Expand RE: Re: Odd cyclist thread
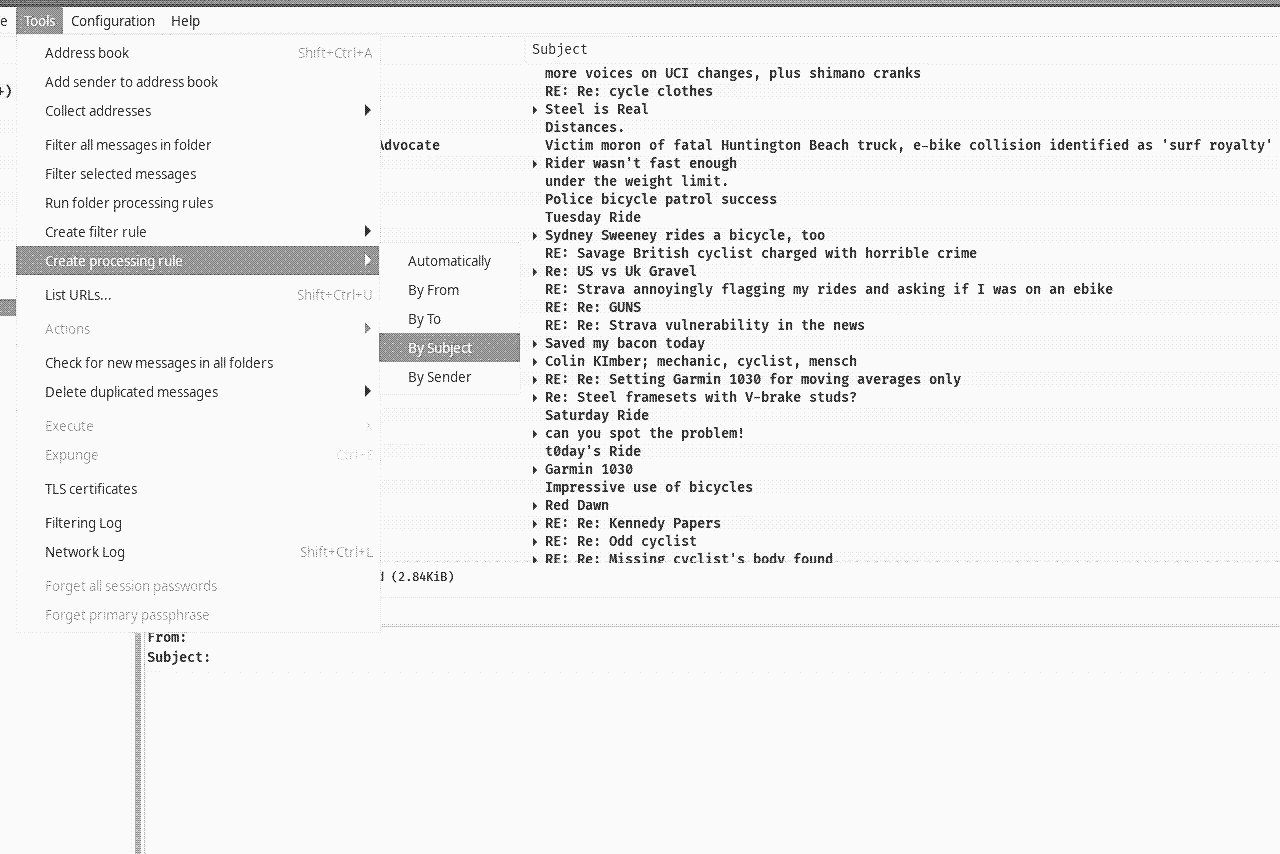1280x854 pixels. coord(535,541)
